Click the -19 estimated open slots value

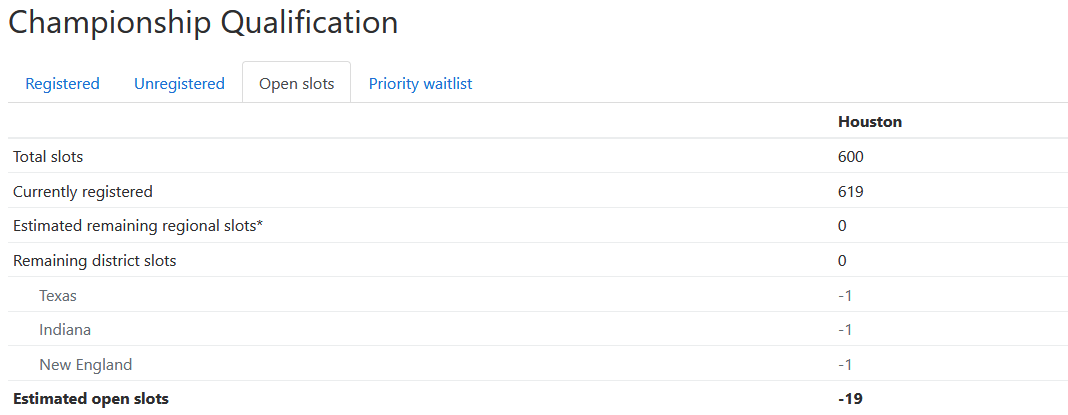(x=850, y=399)
